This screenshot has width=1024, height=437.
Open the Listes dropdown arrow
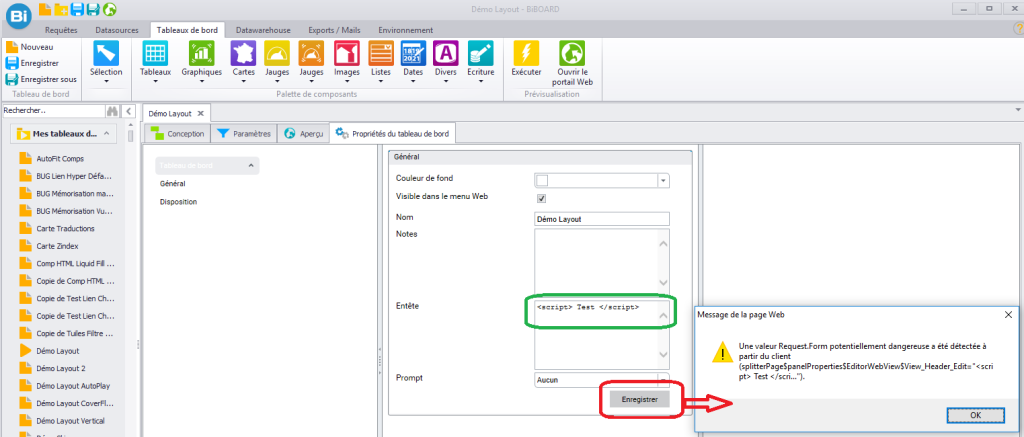(x=381, y=81)
